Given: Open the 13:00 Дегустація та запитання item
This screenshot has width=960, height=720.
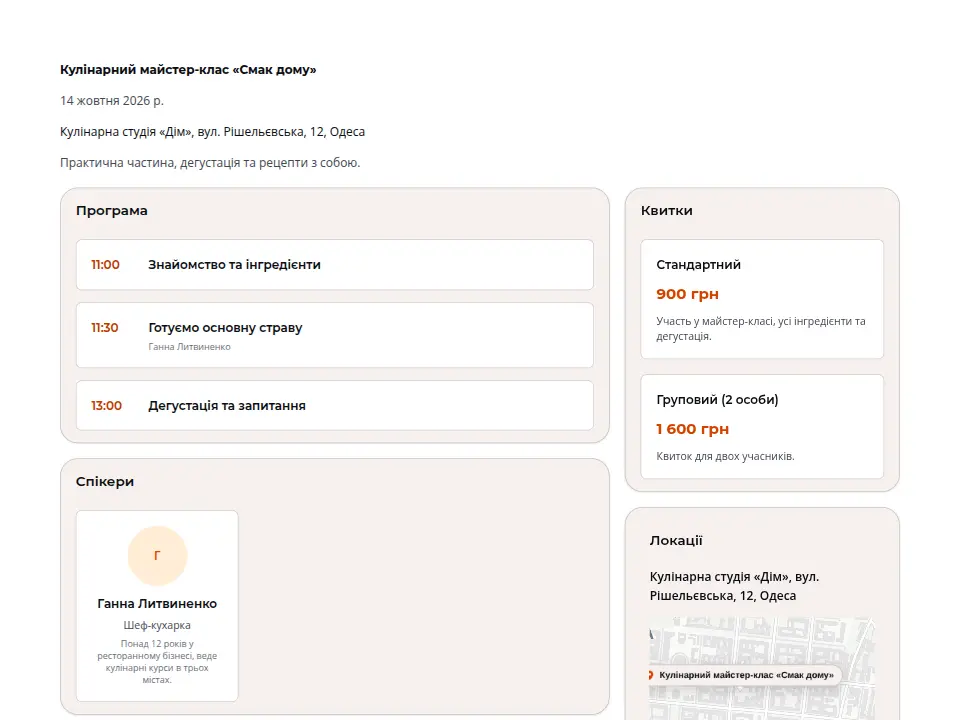Looking at the screenshot, I should click(x=335, y=405).
